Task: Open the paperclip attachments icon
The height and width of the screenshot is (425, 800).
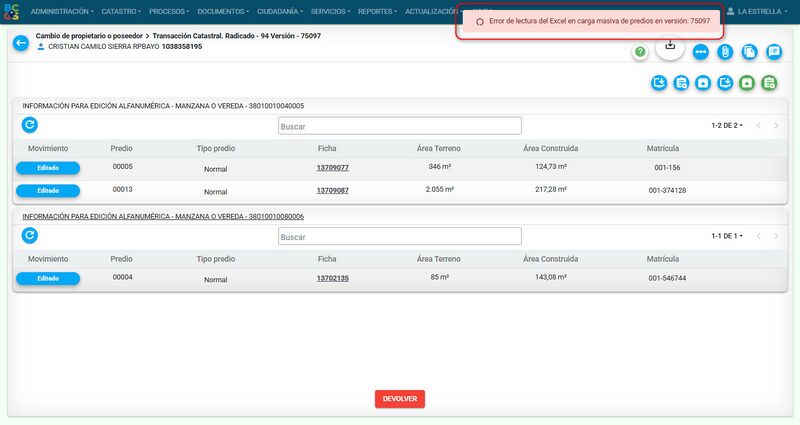Action: tap(725, 52)
